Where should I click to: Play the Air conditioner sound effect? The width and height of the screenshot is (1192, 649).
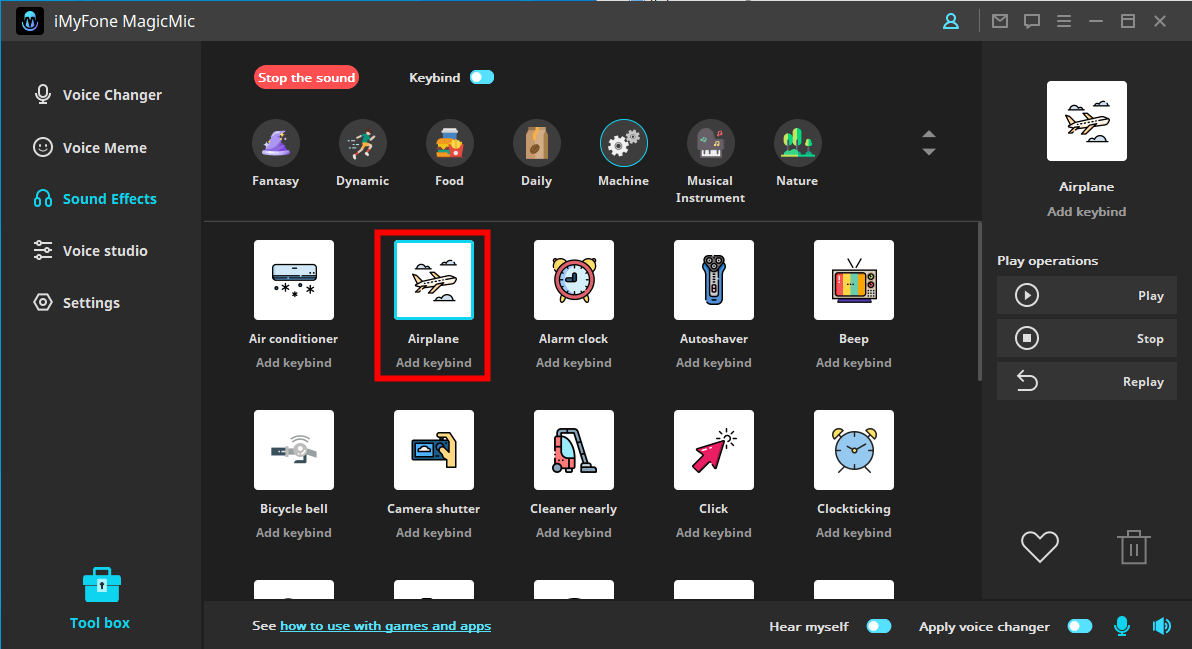pos(293,280)
